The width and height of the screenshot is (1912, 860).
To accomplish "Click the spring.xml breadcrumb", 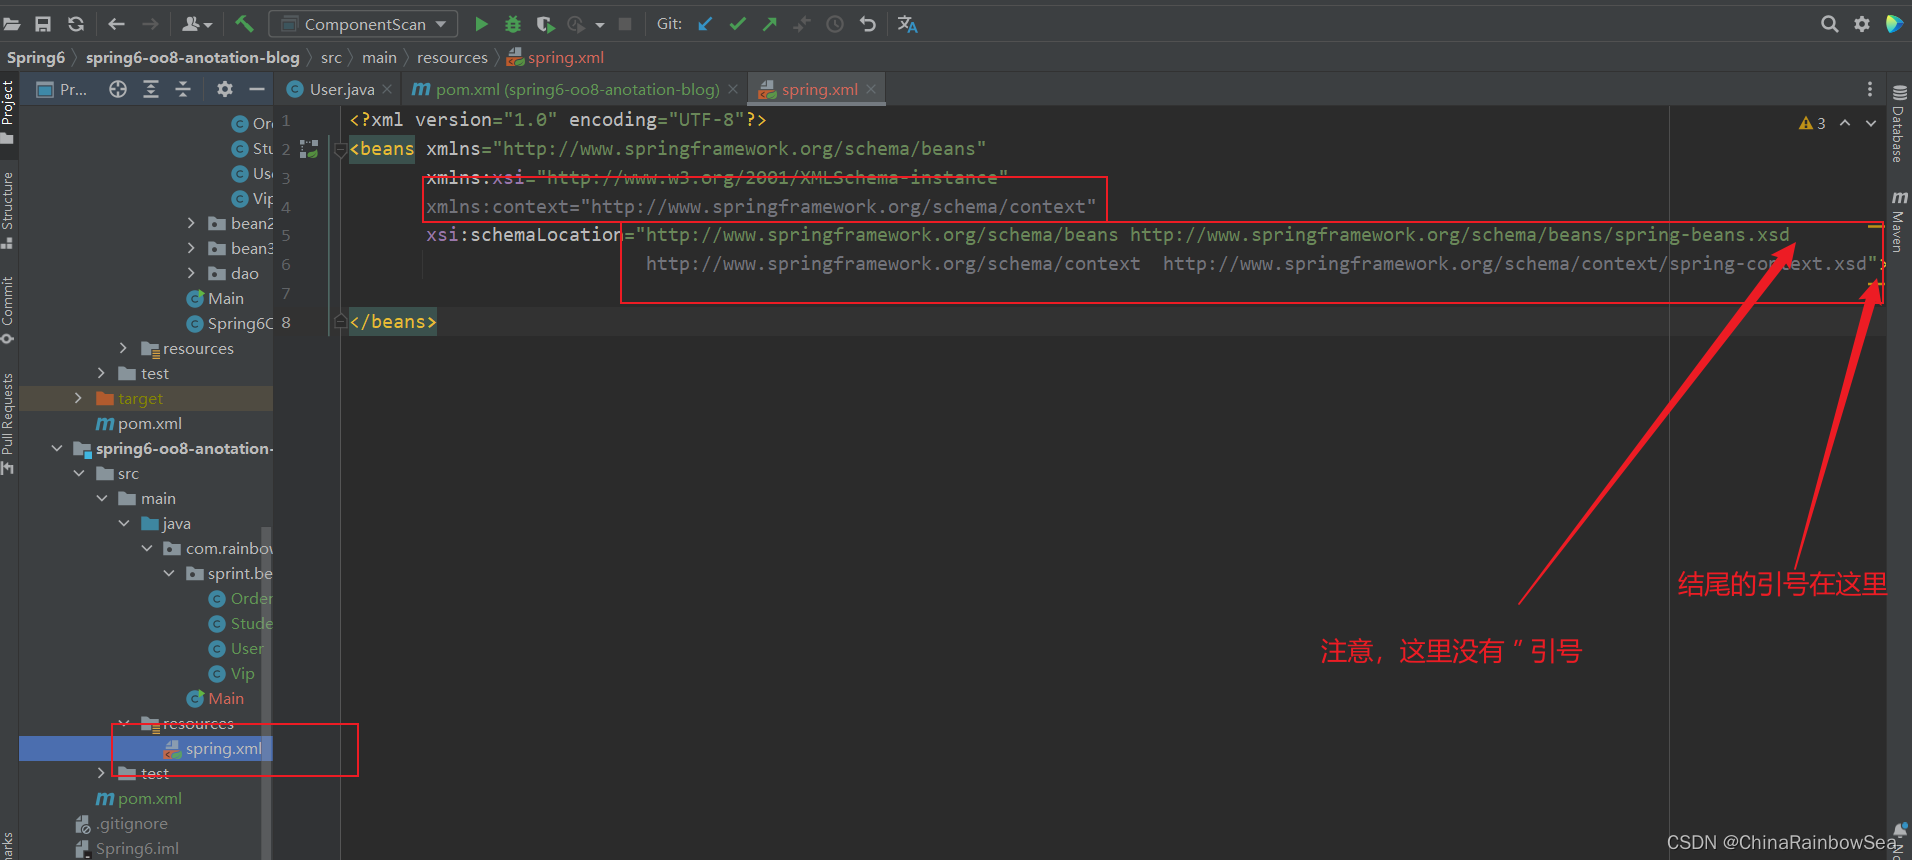I will (555, 57).
